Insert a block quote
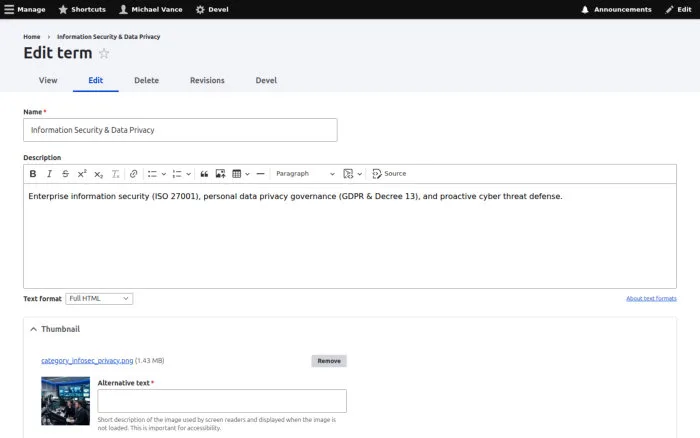Screen dimensions: 700x438 204,174
